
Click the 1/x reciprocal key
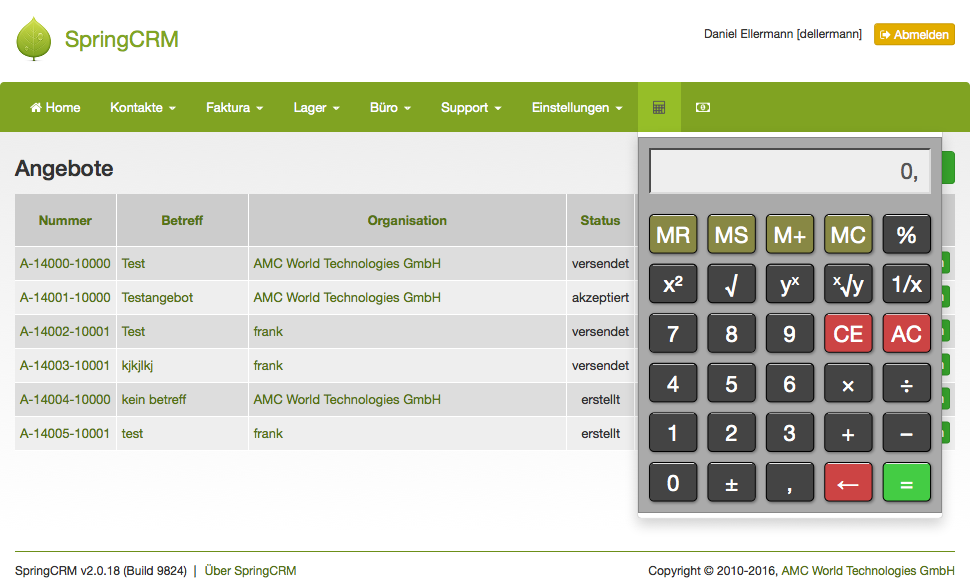tap(906, 284)
